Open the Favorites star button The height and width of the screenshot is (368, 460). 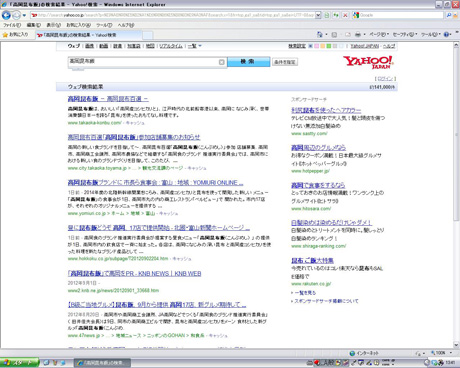pos(15,34)
